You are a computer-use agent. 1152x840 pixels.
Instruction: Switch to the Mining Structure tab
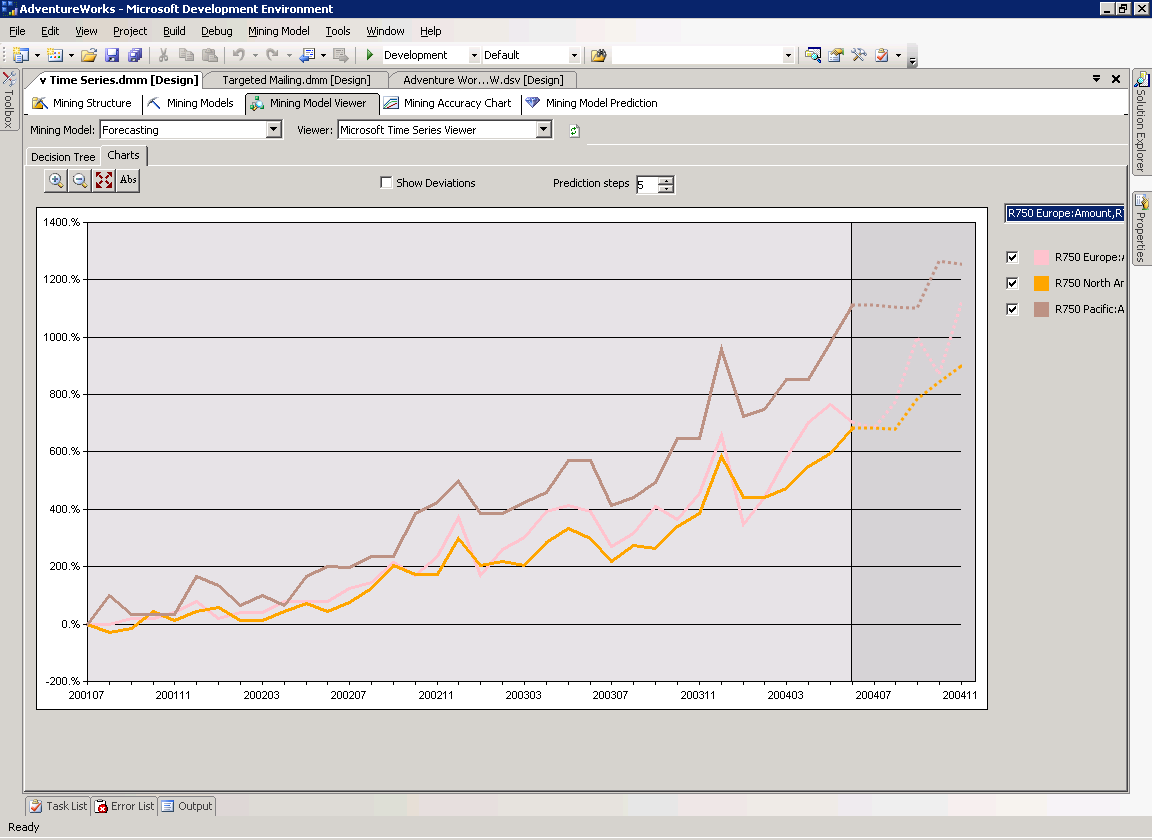point(82,104)
